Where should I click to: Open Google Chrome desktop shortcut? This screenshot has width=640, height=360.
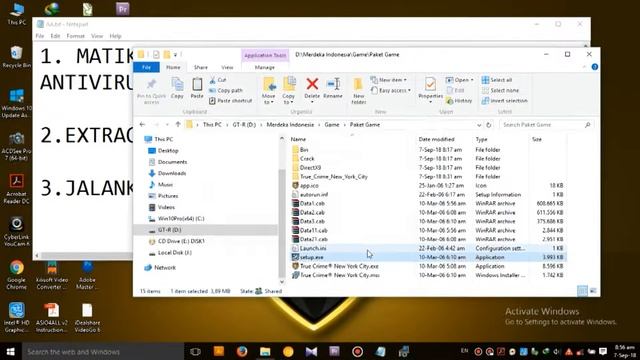pyautogui.click(x=16, y=275)
